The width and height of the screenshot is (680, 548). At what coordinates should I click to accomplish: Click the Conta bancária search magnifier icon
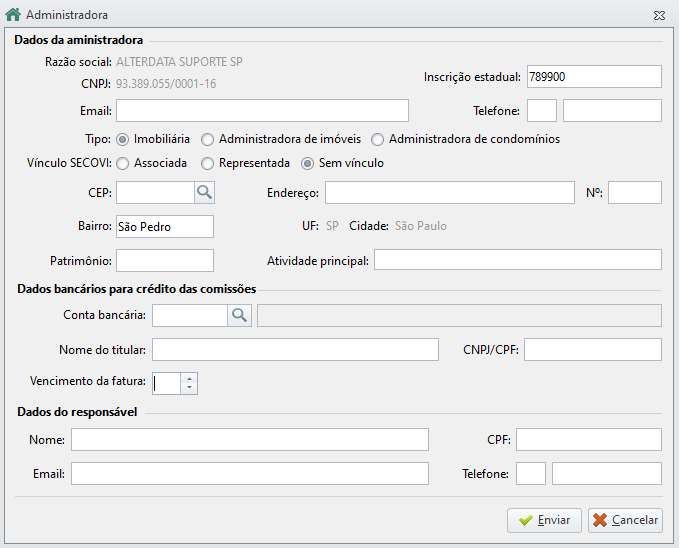coord(239,315)
